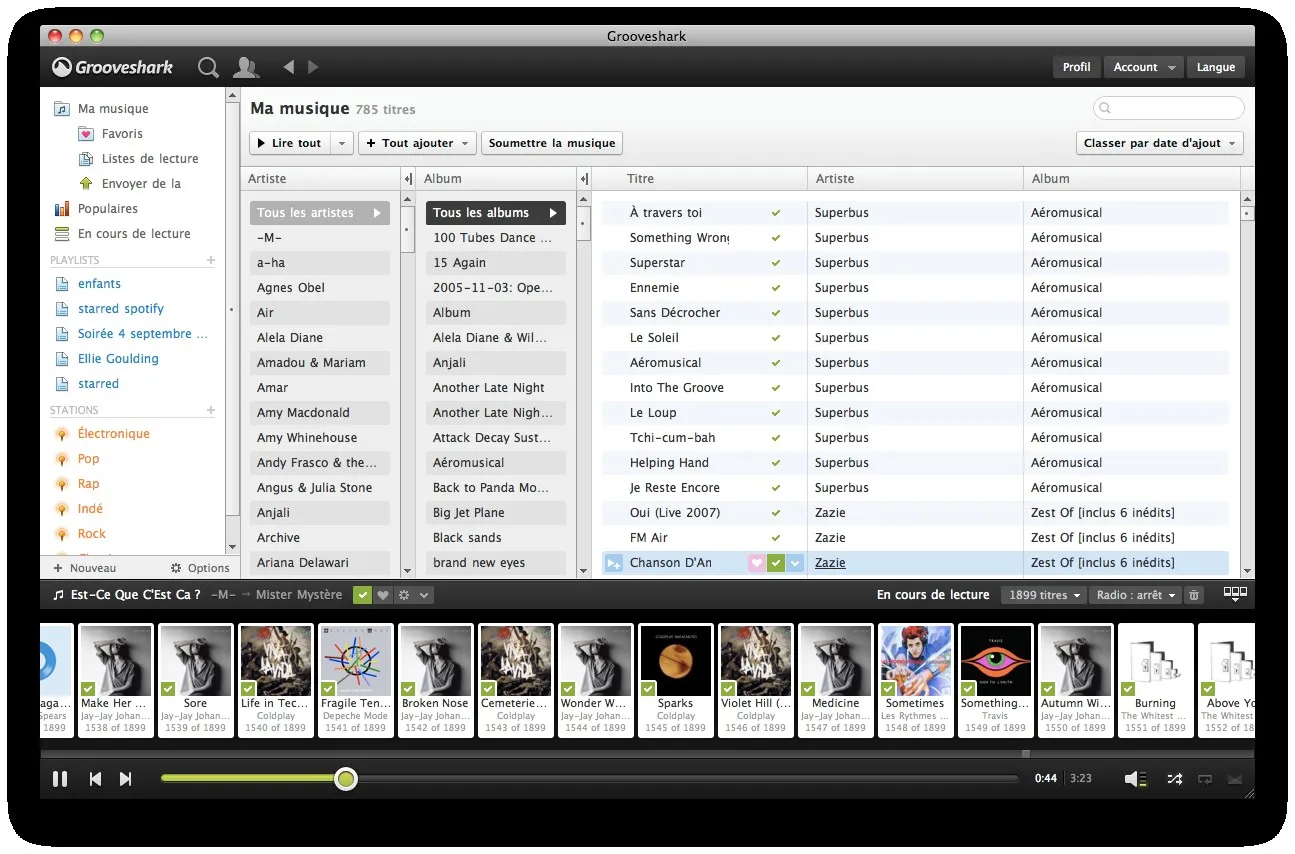The height and width of the screenshot is (854, 1295).
Task: Open Favoris in the sidebar
Action: [122, 134]
